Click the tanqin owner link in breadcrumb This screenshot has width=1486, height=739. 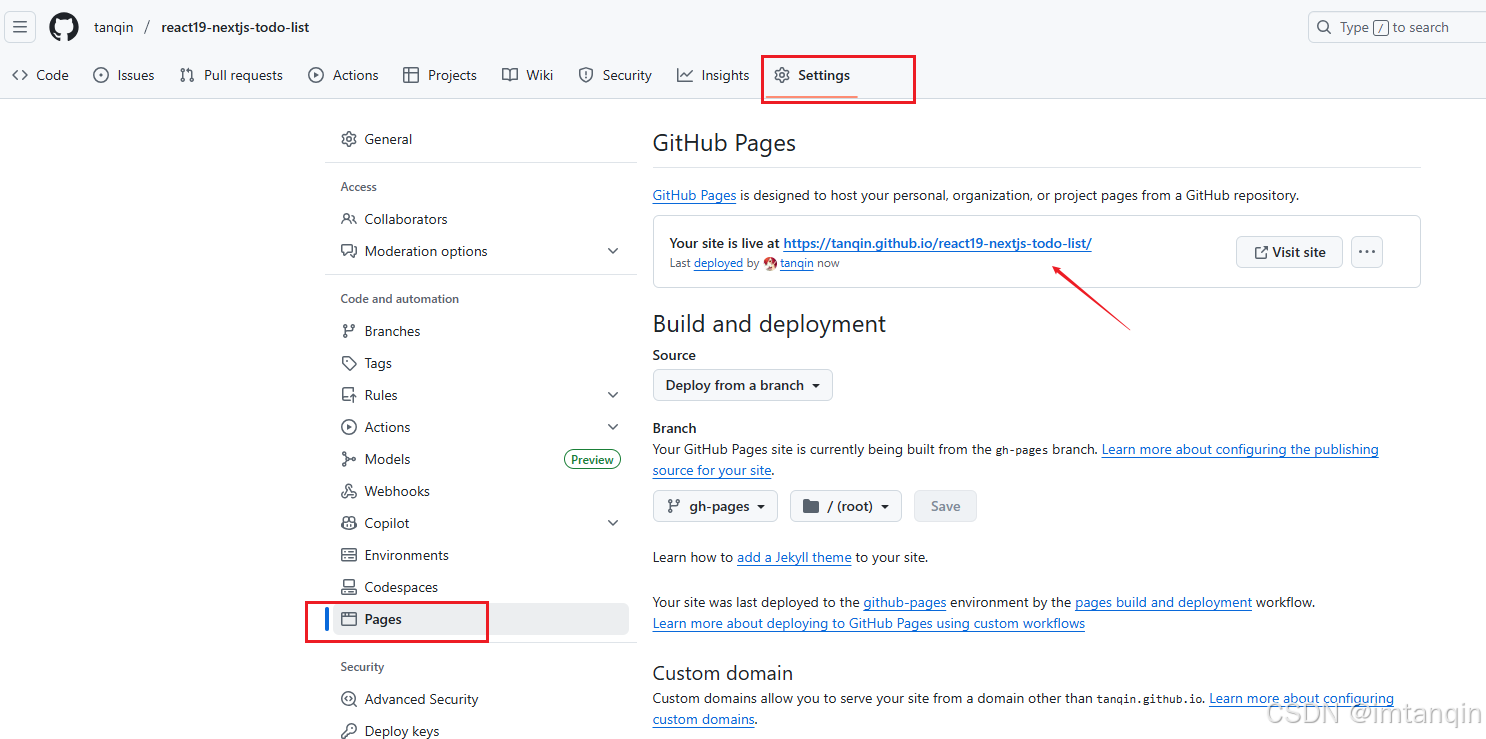(x=113, y=27)
